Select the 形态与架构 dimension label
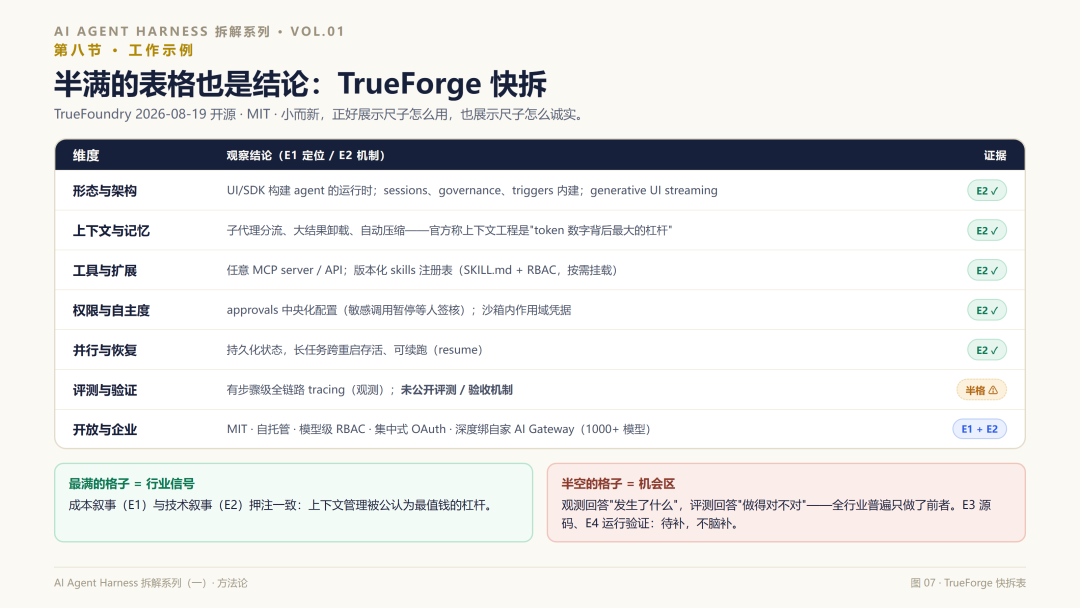This screenshot has height=608, width=1080. 105,191
